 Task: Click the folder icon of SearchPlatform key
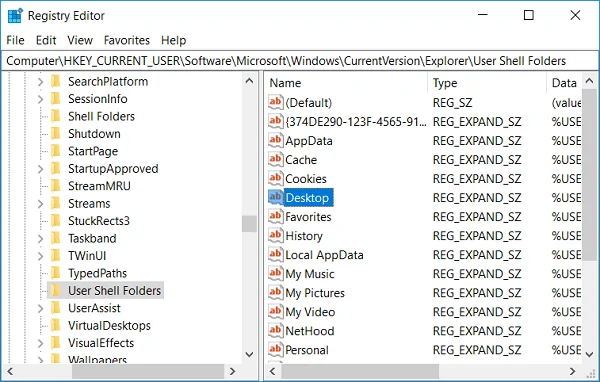click(x=56, y=81)
